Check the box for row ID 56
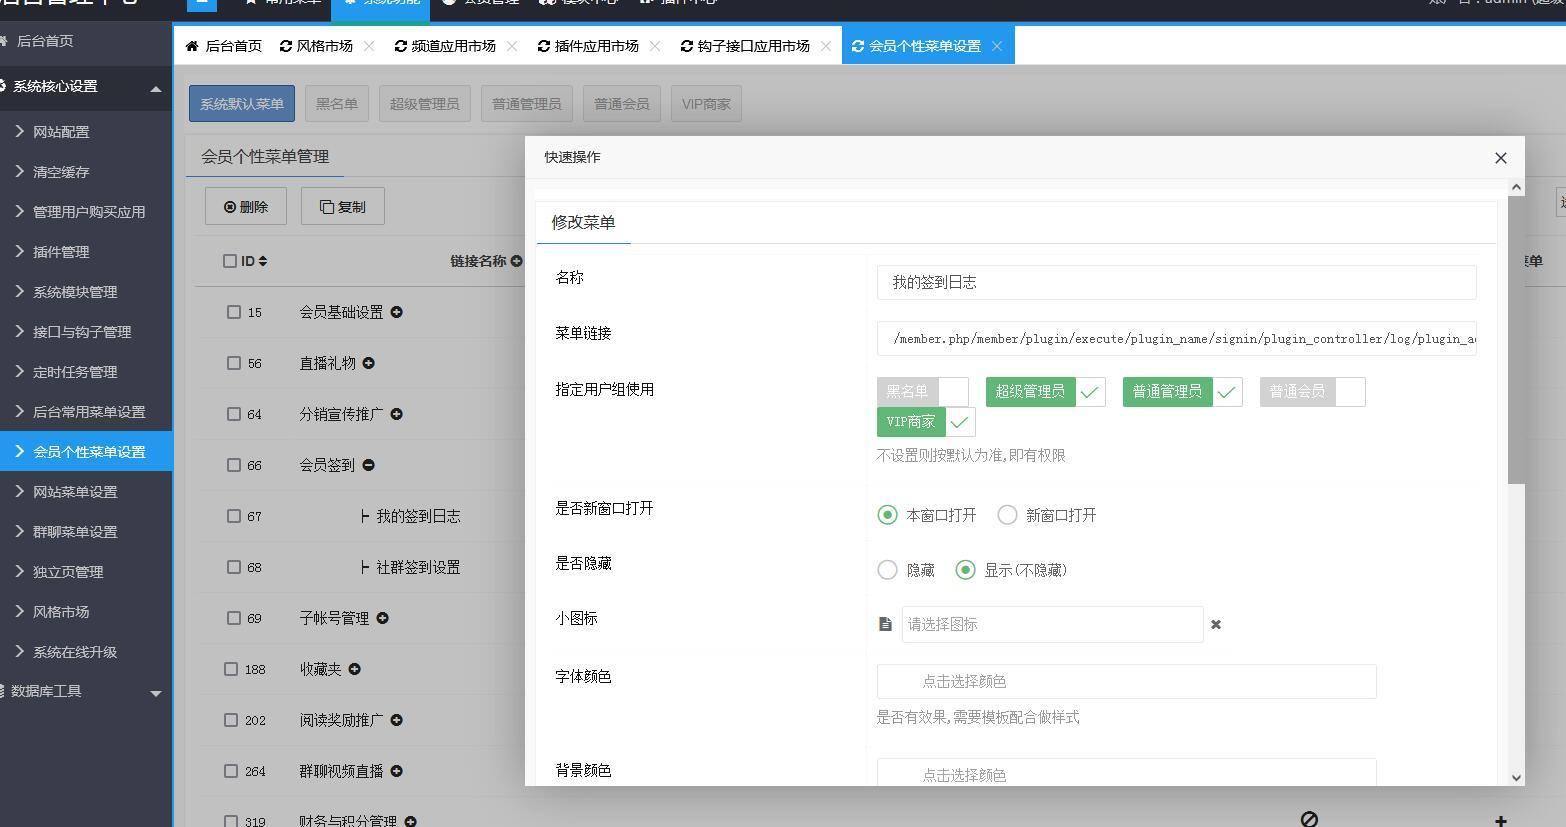1566x827 pixels. [232, 363]
